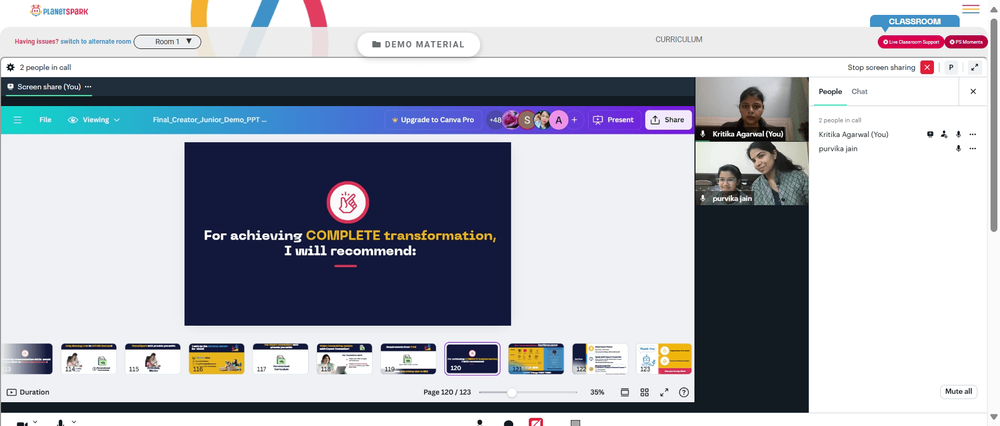This screenshot has height=426, width=1000.
Task: Click mic icon on Kritika's video tile
Action: tap(703, 134)
